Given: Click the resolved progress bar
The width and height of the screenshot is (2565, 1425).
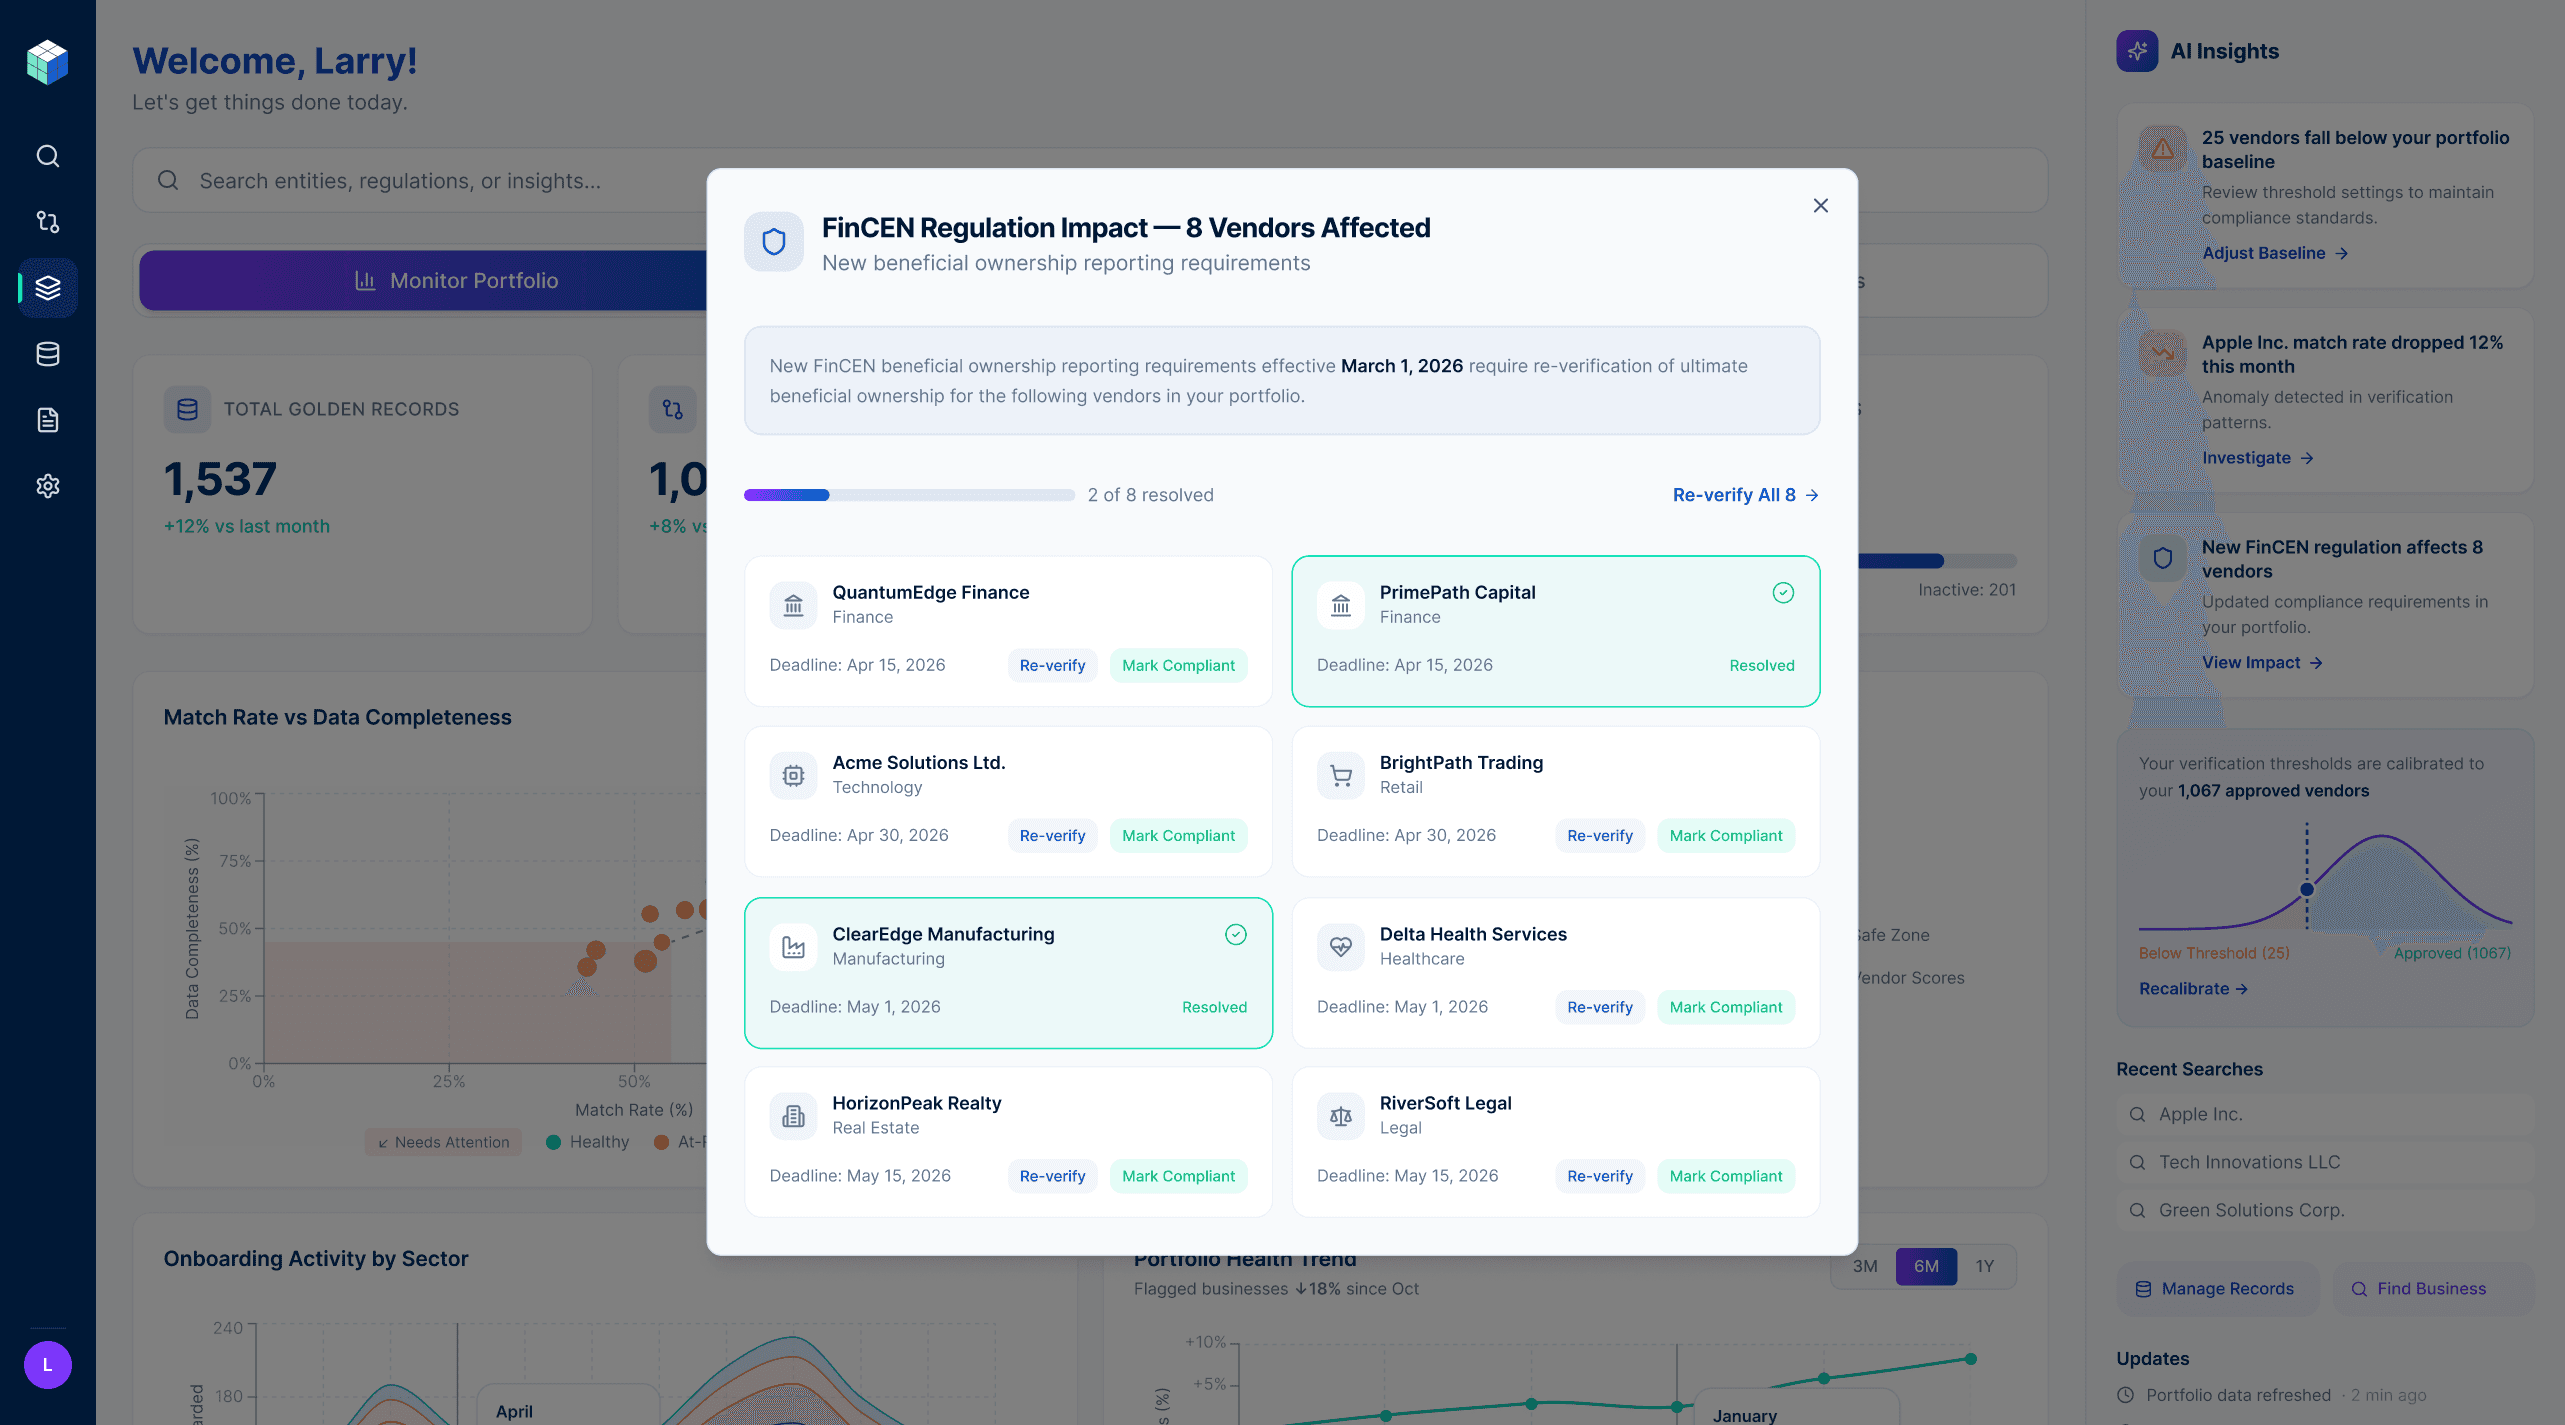Looking at the screenshot, I should [908, 495].
